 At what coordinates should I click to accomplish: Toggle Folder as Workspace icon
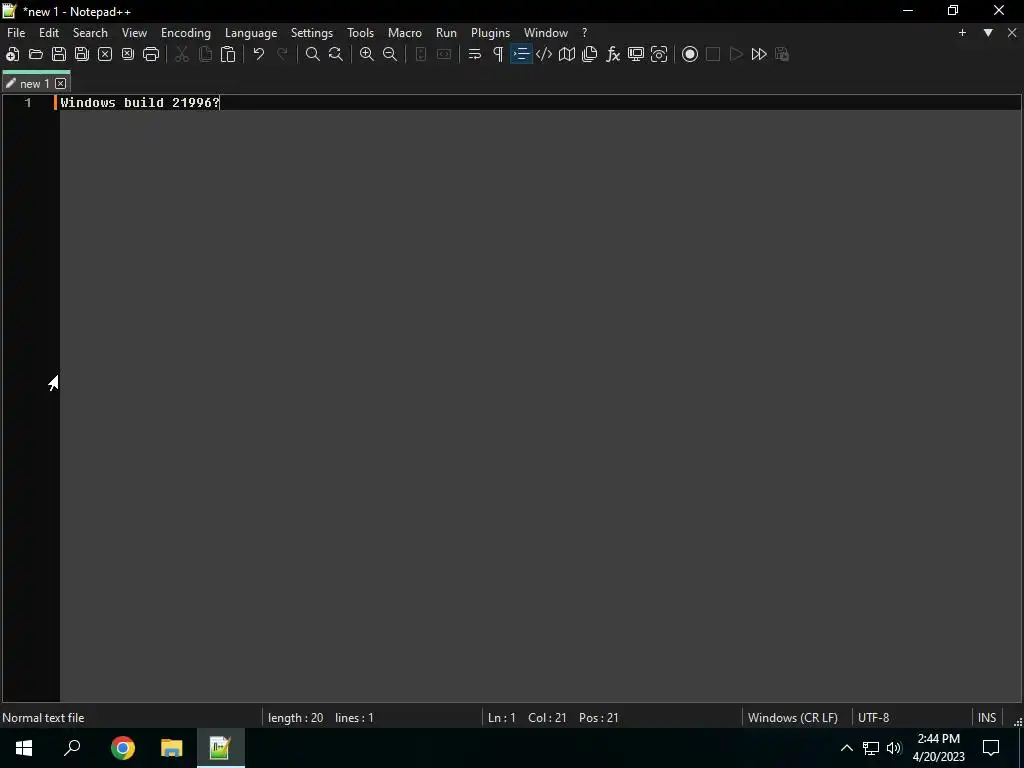[636, 54]
